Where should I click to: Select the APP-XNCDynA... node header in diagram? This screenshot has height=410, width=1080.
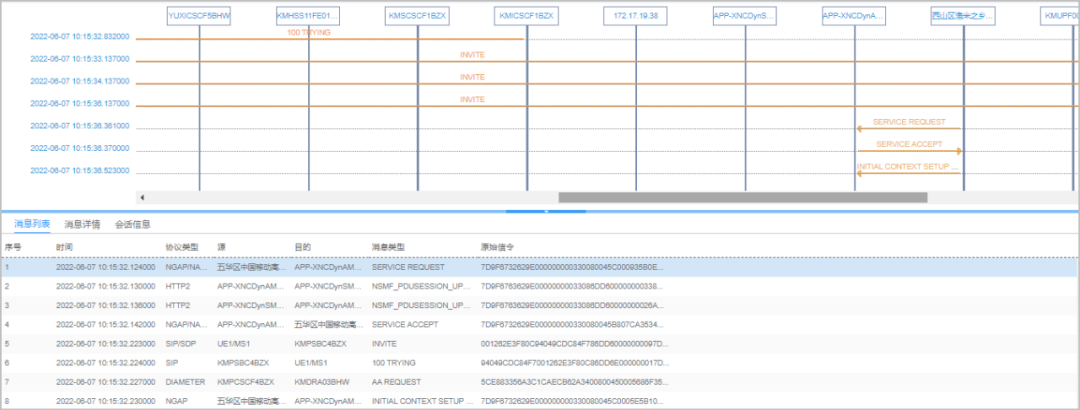pyautogui.click(x=854, y=15)
